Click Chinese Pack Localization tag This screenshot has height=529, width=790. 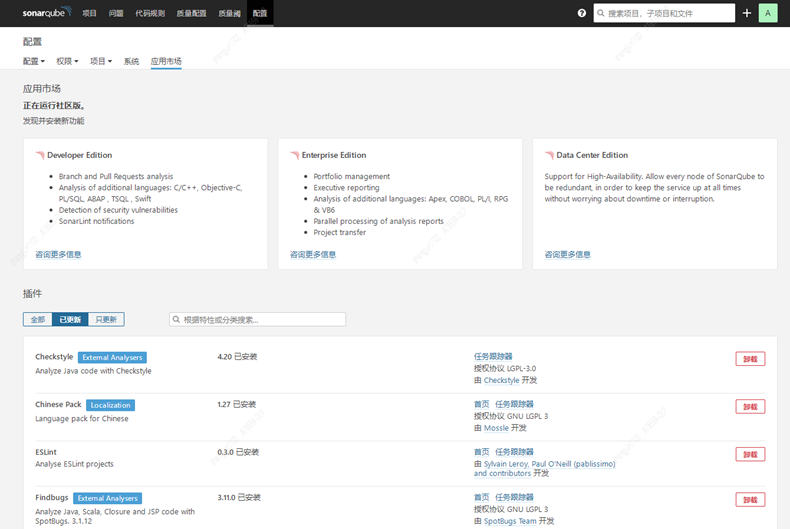click(x=110, y=405)
